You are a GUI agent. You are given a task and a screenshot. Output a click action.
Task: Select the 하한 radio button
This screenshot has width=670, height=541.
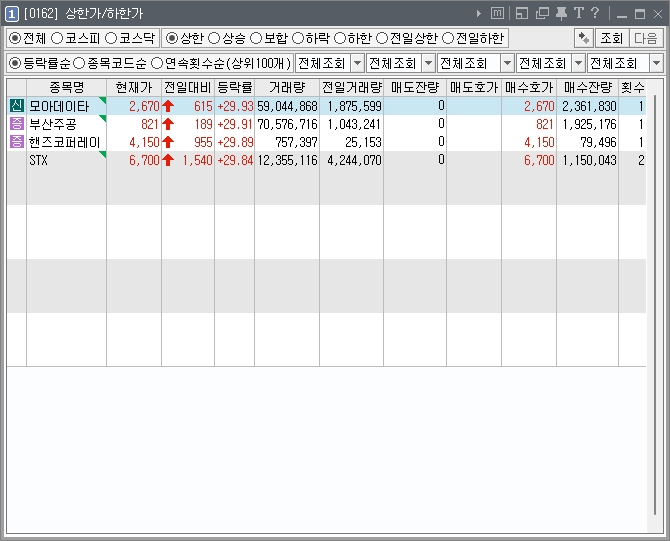click(x=340, y=38)
